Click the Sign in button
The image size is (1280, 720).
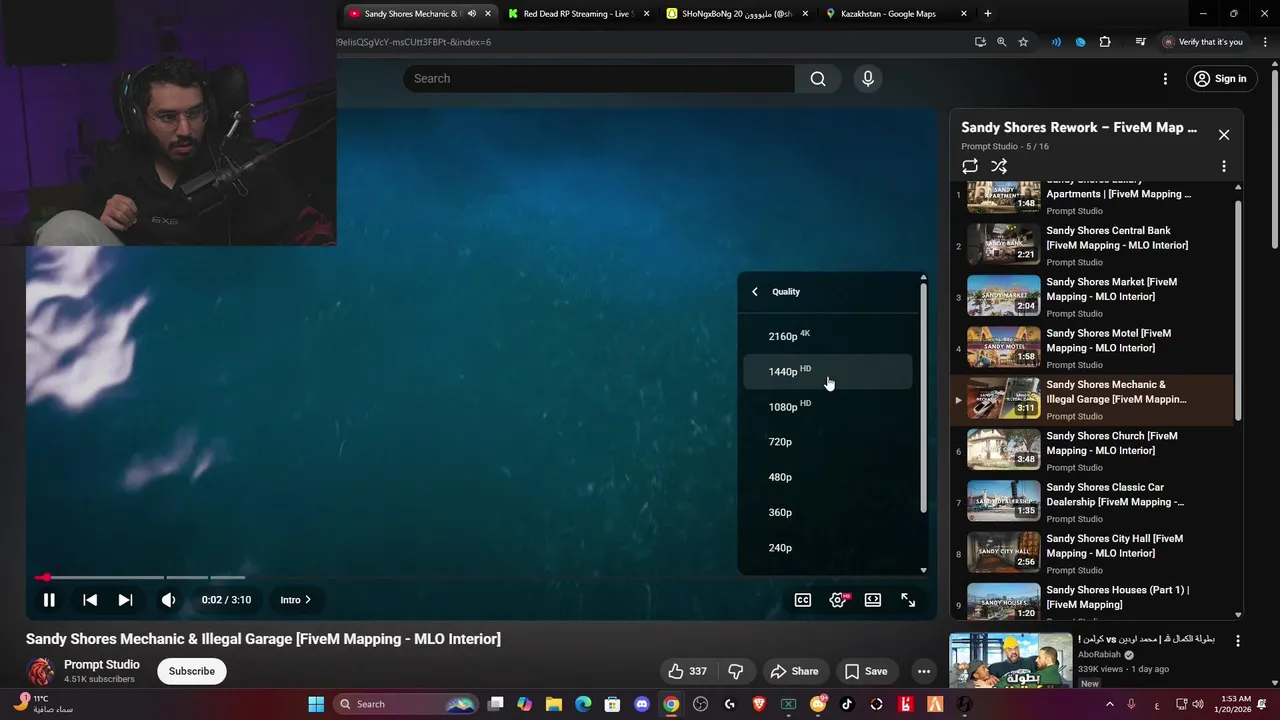pyautogui.click(x=1221, y=79)
